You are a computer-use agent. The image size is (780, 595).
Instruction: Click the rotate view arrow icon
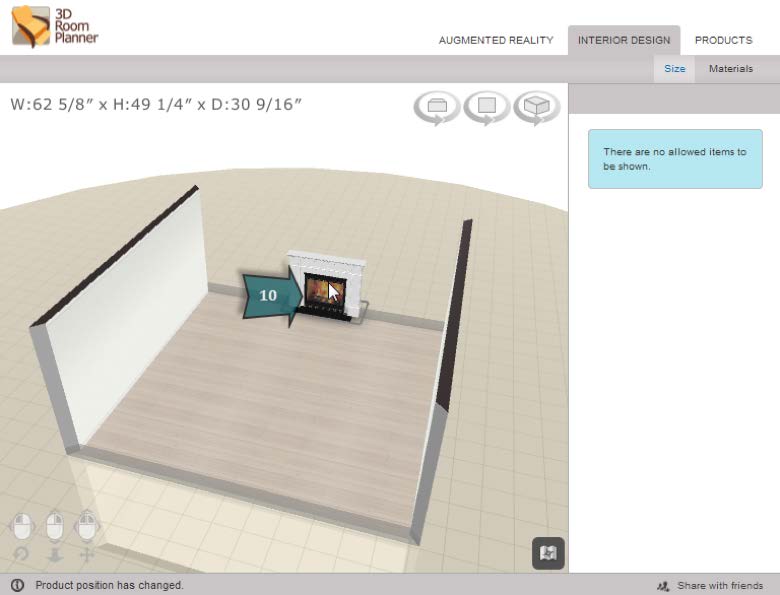(21, 554)
